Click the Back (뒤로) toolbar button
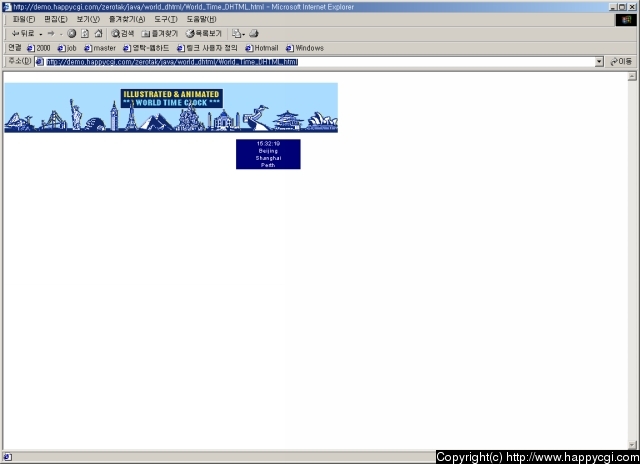640x464 pixels. click(23, 33)
